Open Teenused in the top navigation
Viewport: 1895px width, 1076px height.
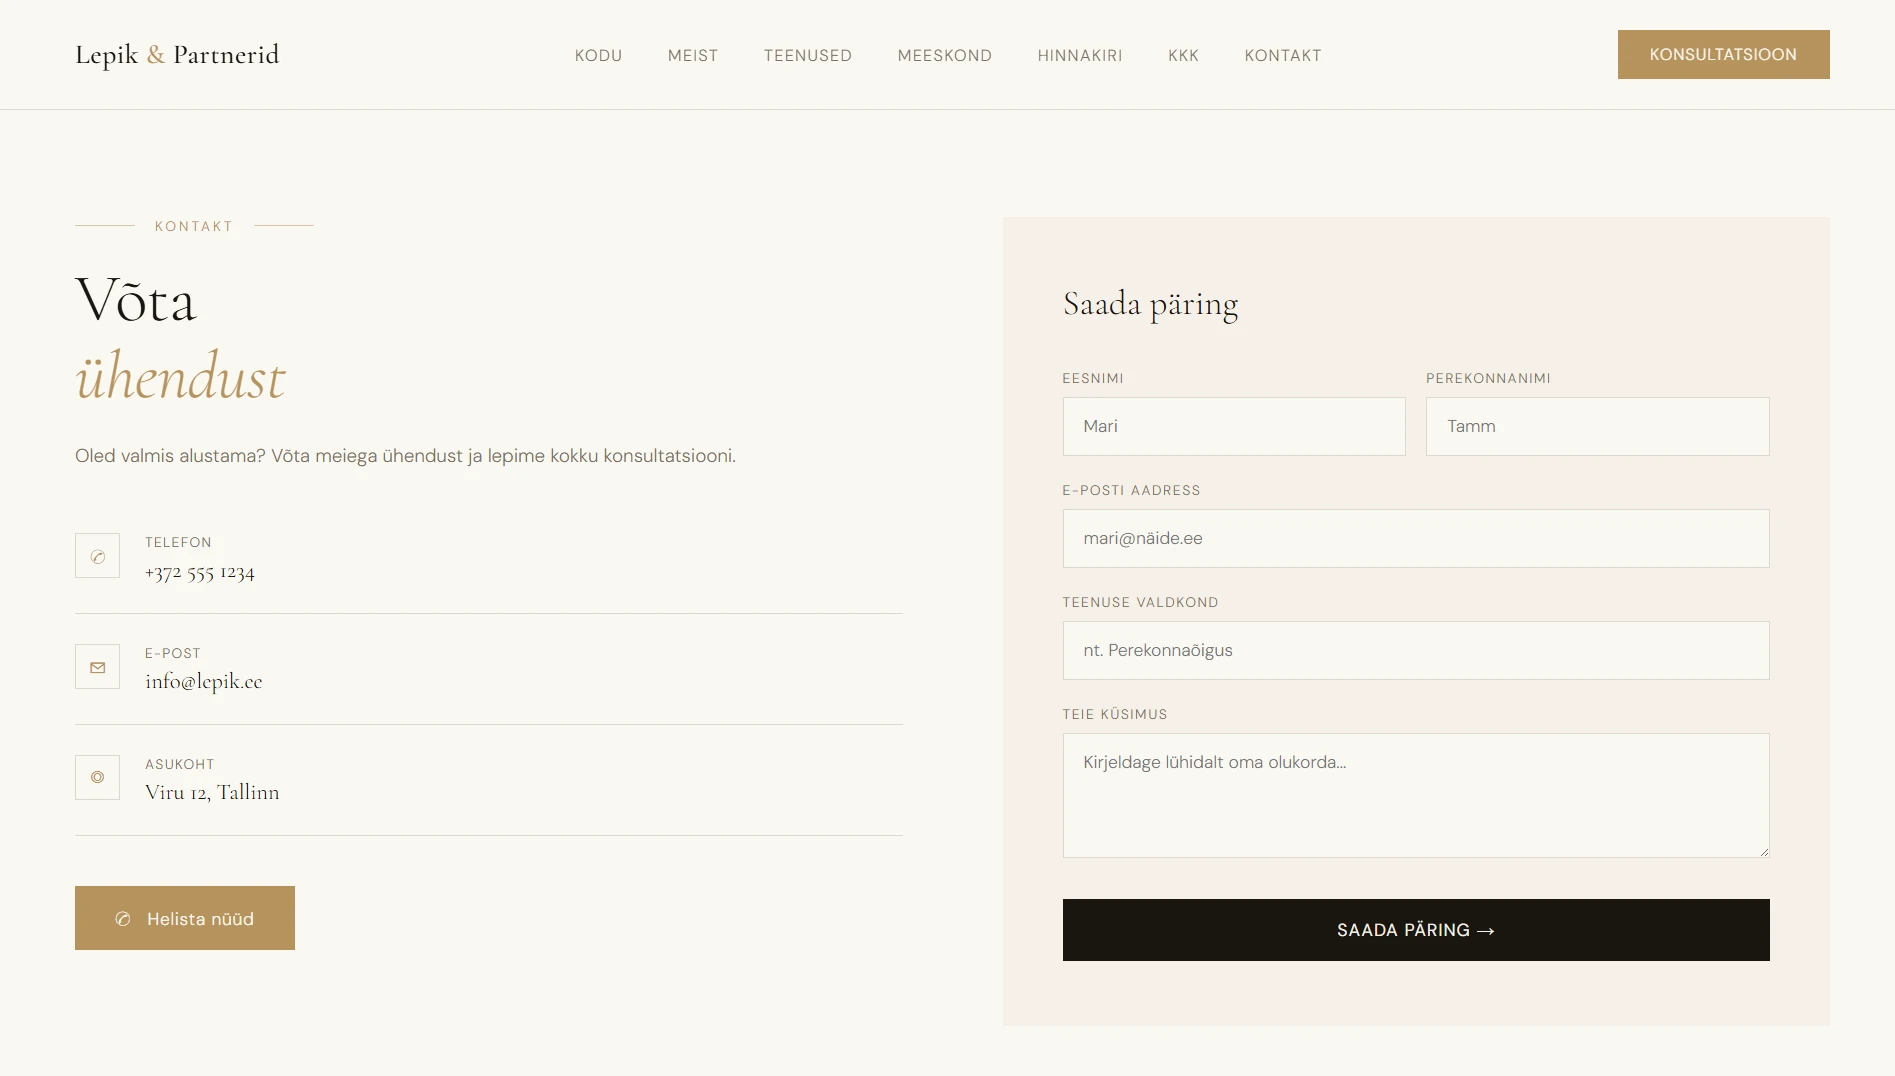tap(807, 56)
